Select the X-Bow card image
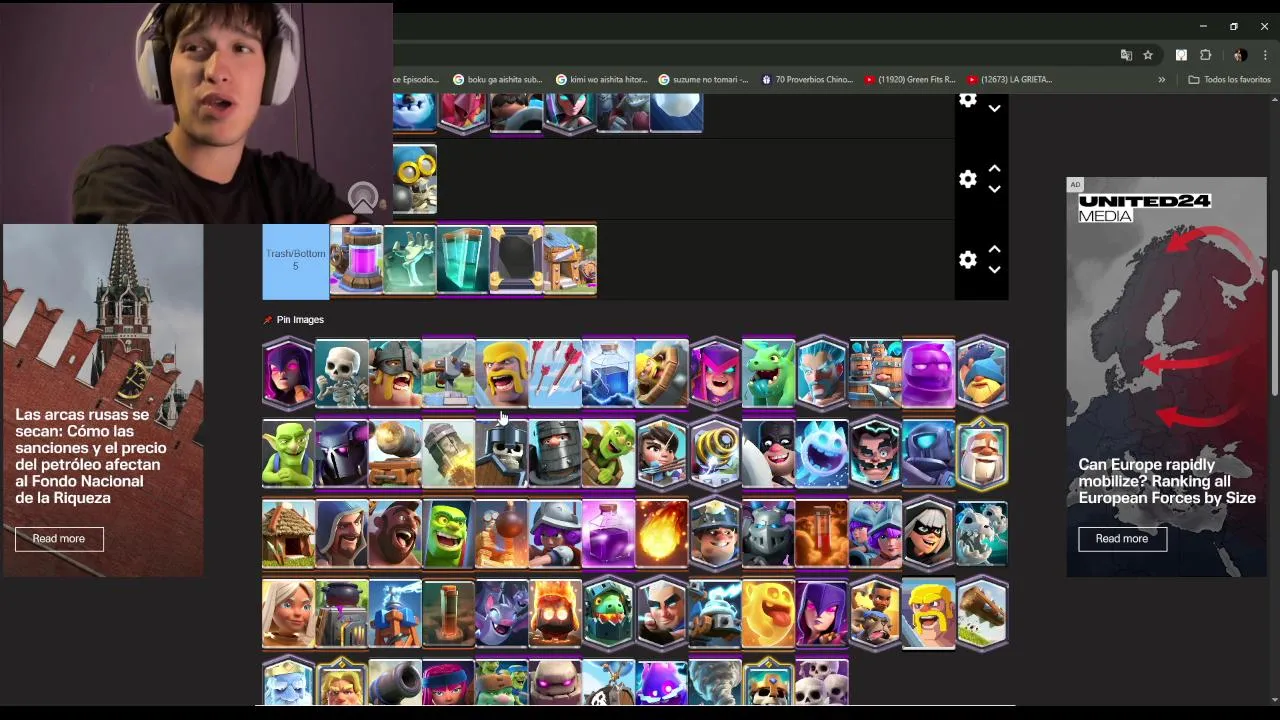 pyautogui.click(x=448, y=373)
